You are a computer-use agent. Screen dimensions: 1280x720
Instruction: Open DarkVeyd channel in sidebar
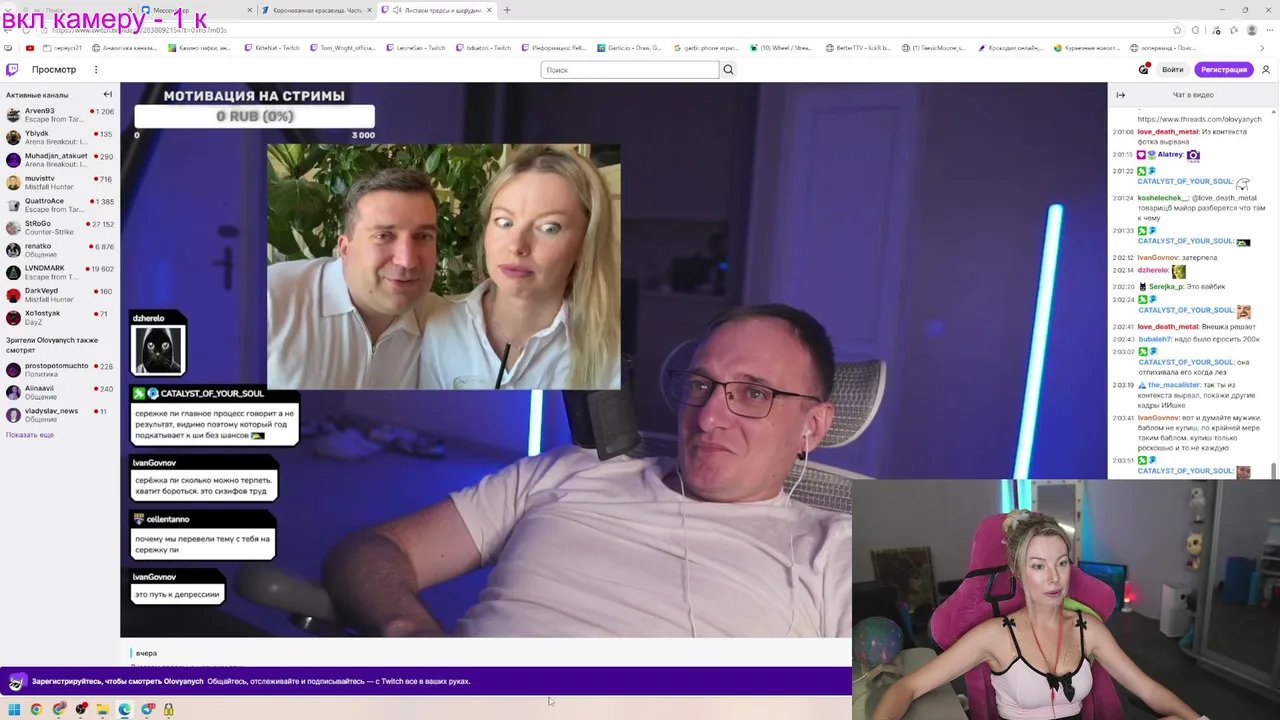(60, 295)
